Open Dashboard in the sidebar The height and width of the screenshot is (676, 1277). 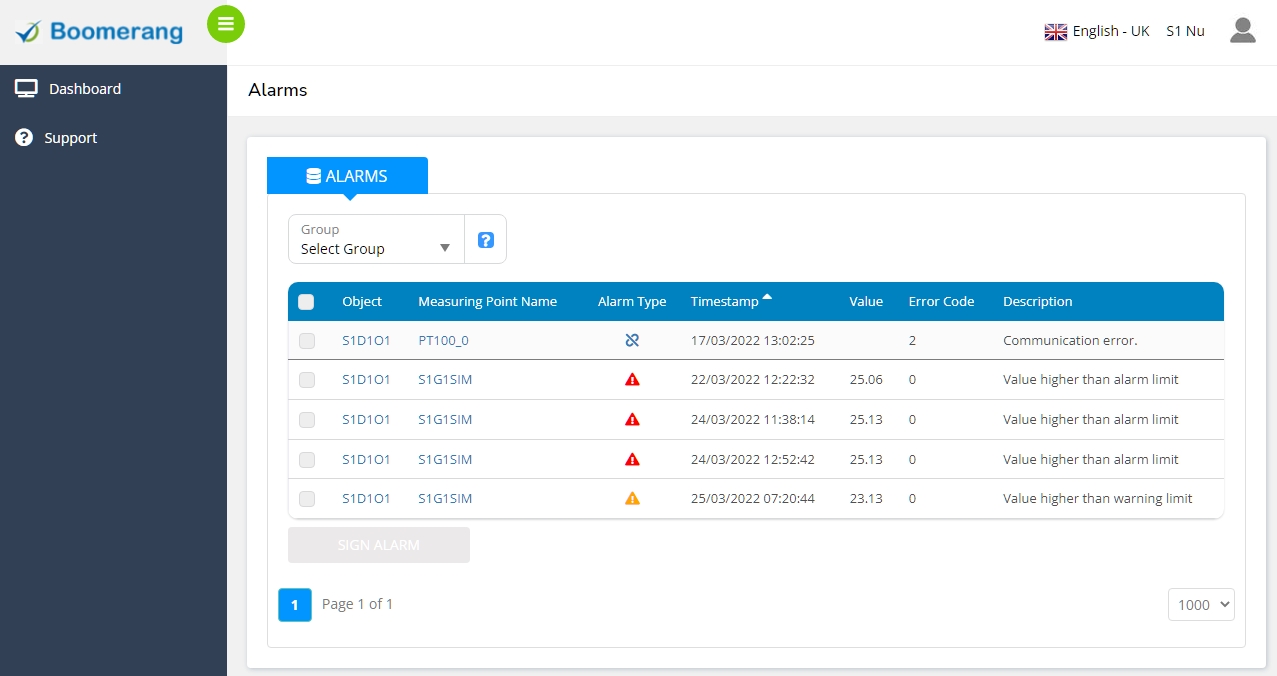(x=85, y=89)
